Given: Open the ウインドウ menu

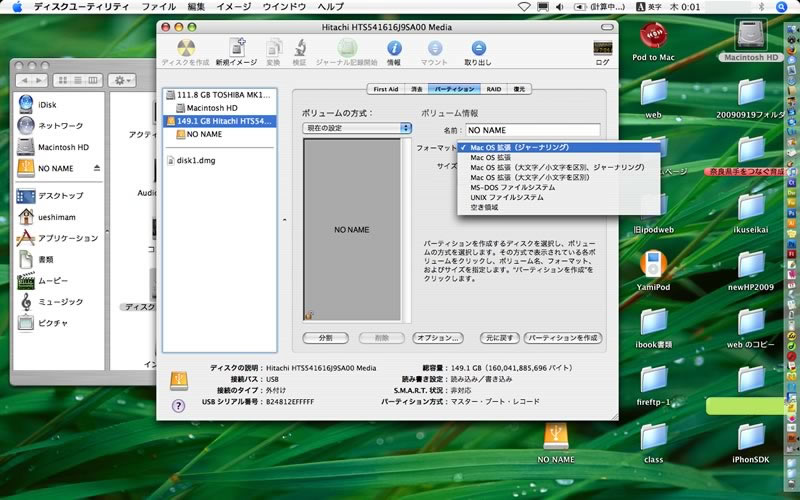Looking at the screenshot, I should tap(284, 7).
